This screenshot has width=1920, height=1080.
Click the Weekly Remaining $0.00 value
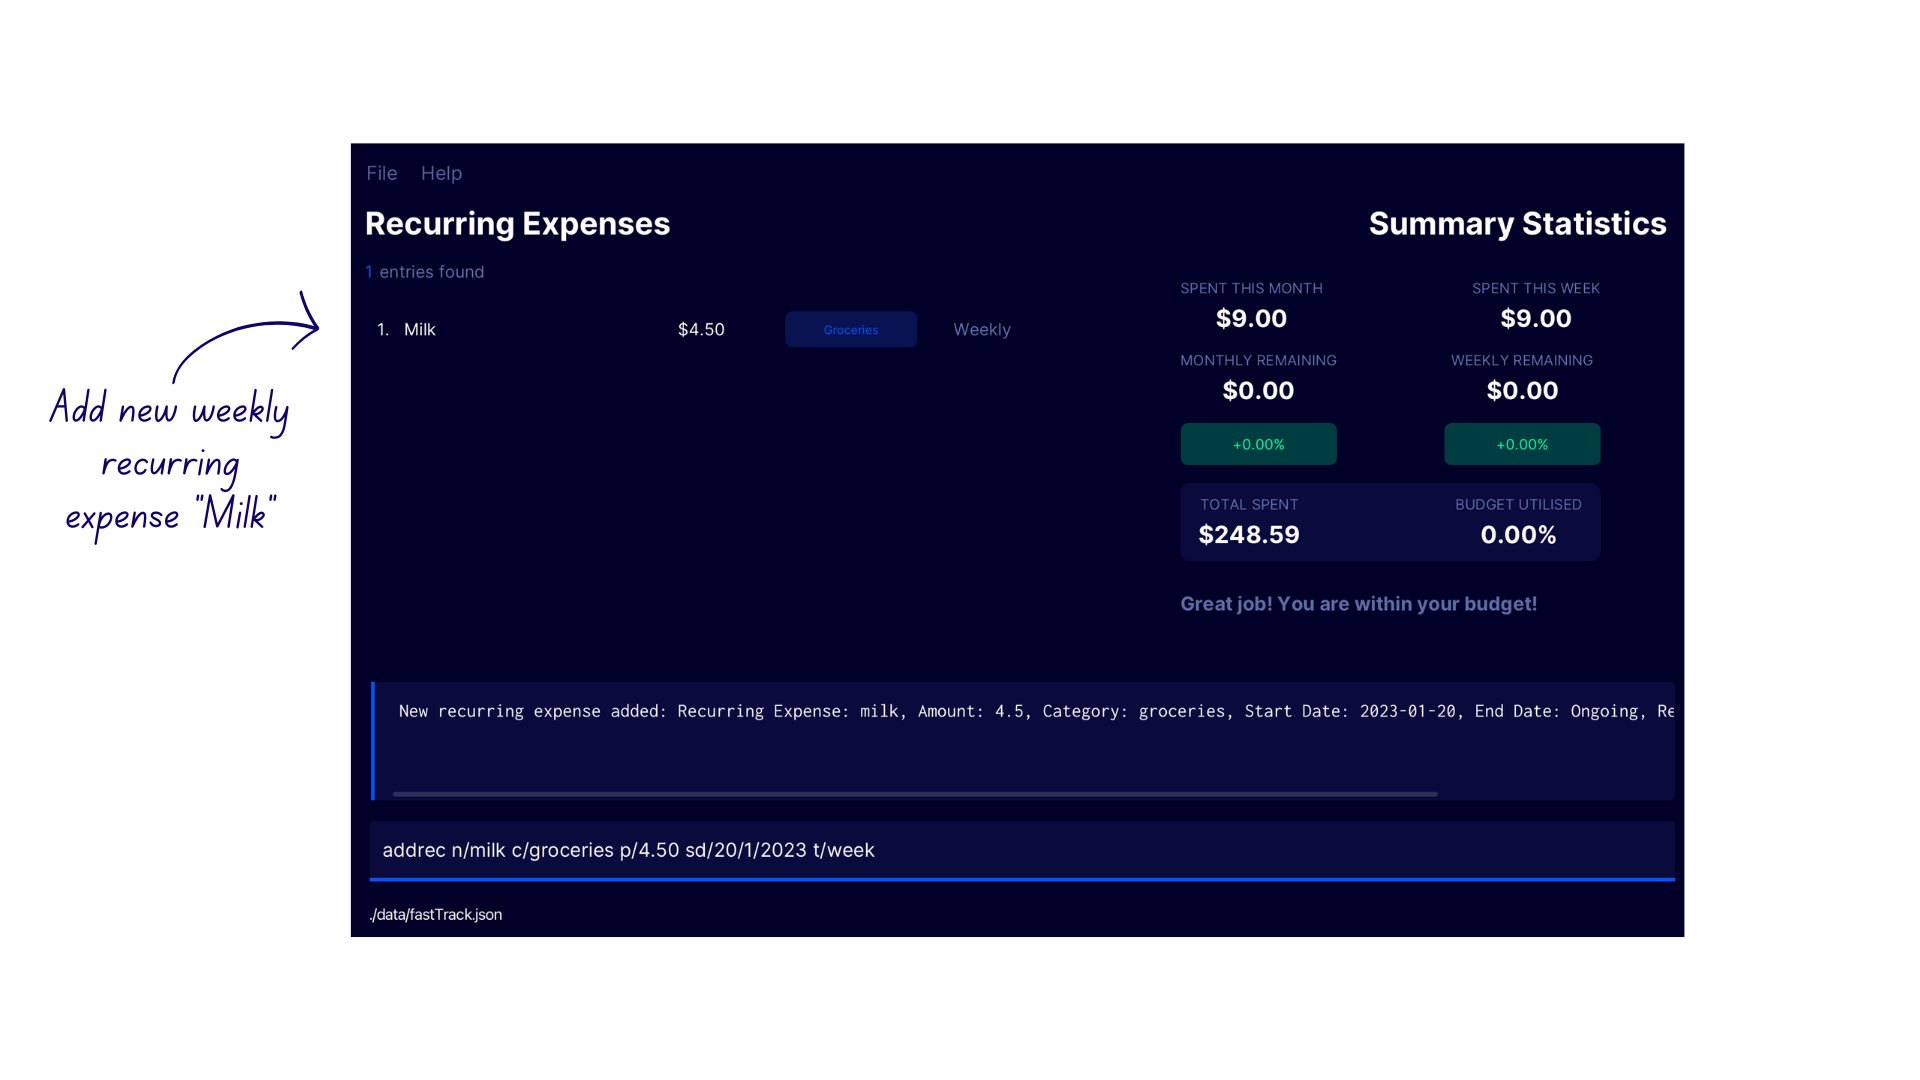1521,391
